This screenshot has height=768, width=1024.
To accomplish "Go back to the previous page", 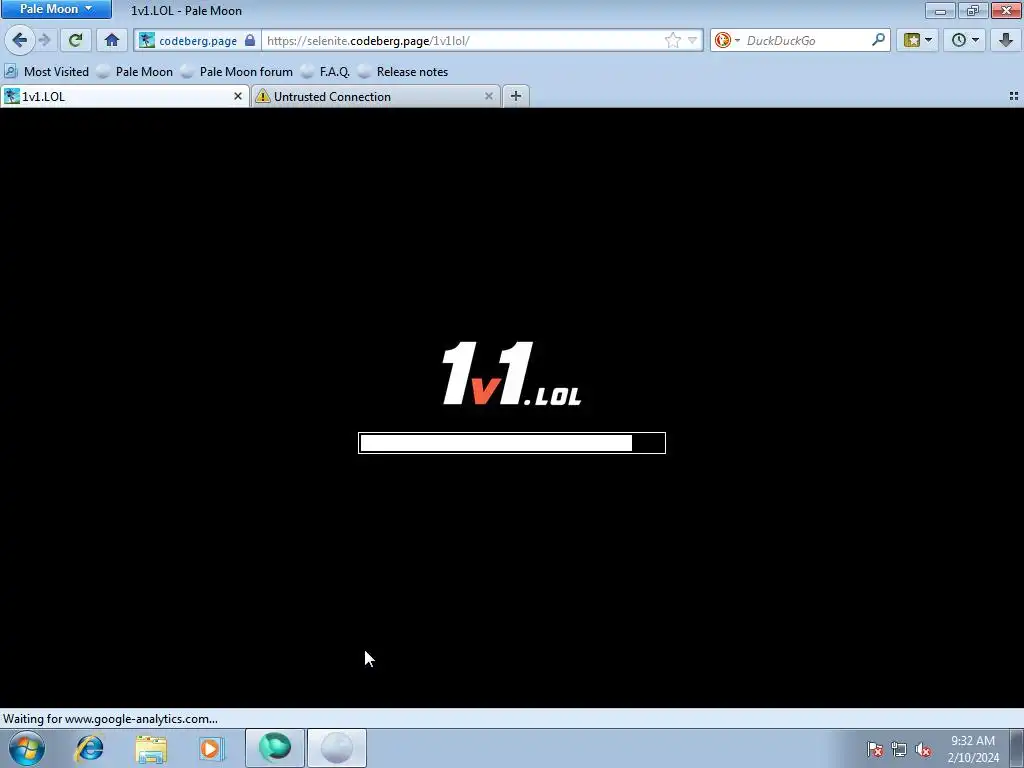I will (x=19, y=40).
